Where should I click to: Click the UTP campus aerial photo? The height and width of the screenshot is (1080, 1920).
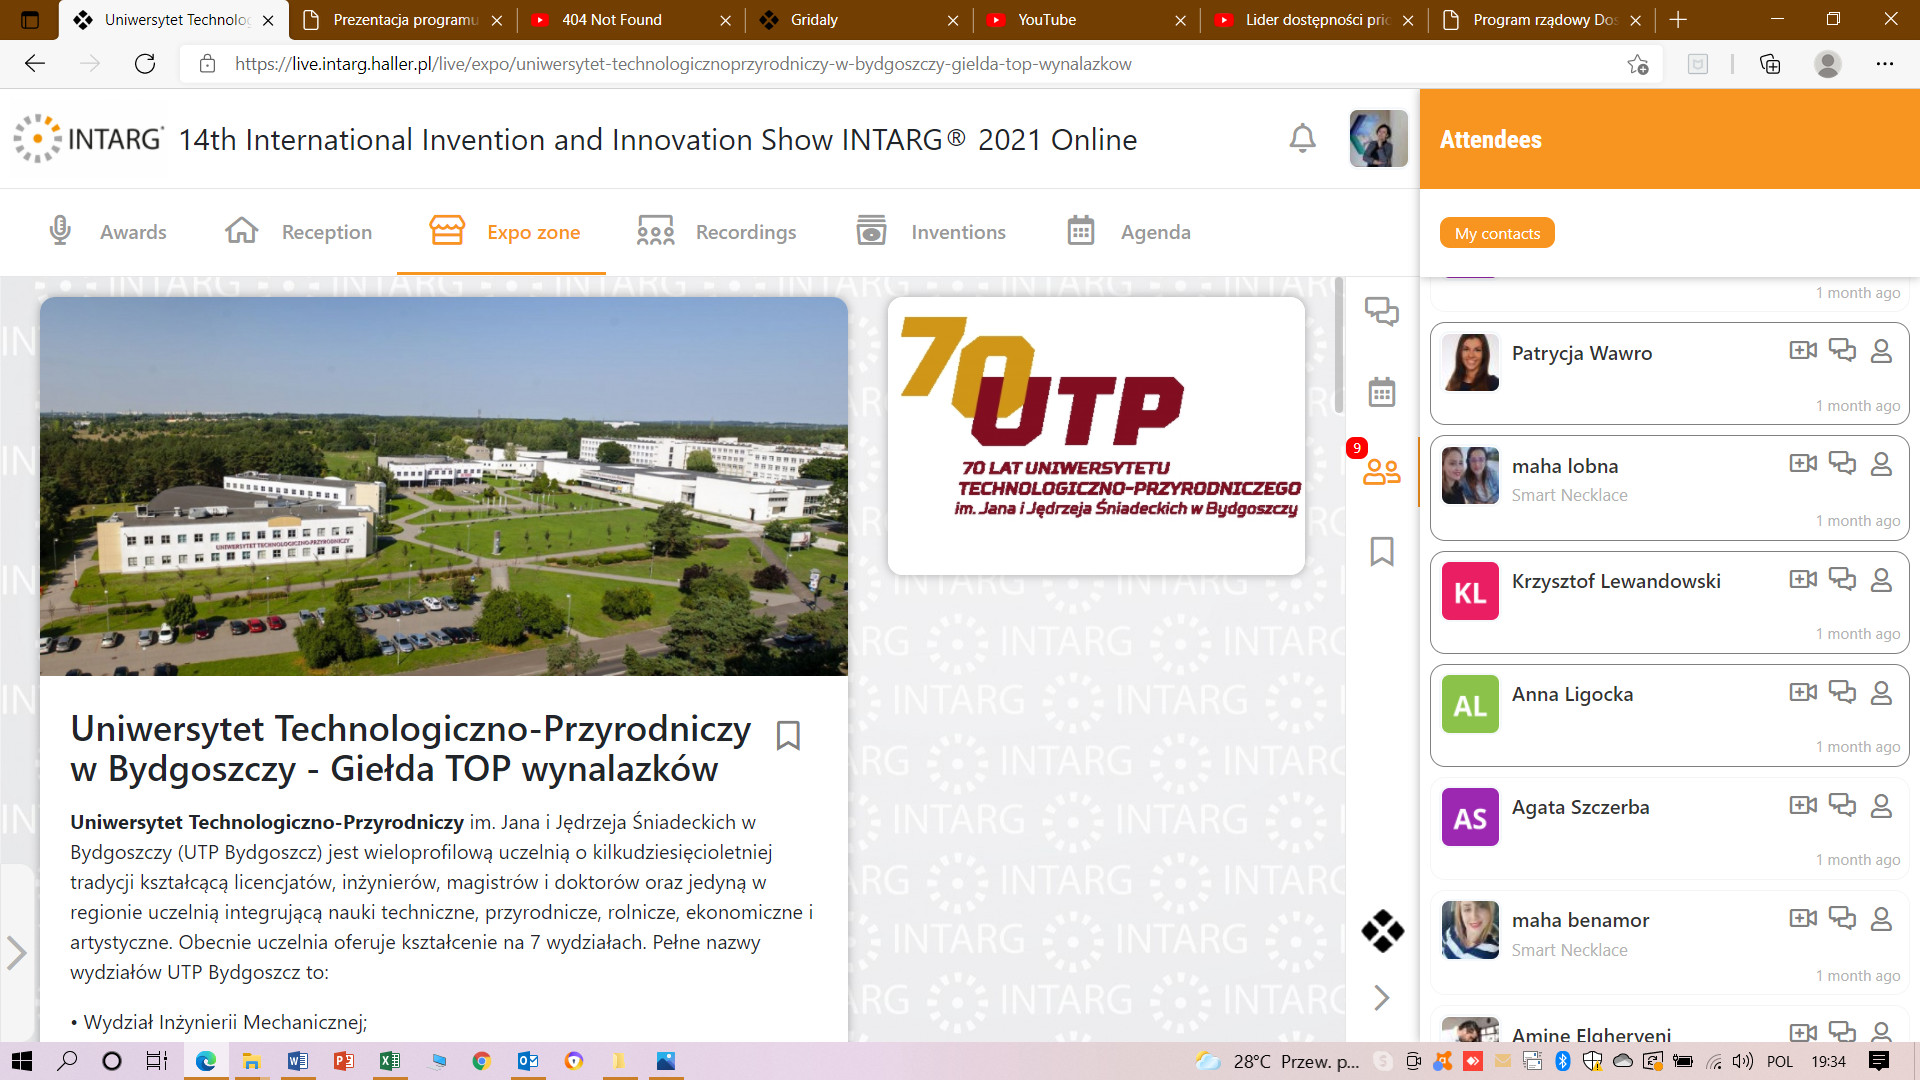pyautogui.click(x=444, y=486)
